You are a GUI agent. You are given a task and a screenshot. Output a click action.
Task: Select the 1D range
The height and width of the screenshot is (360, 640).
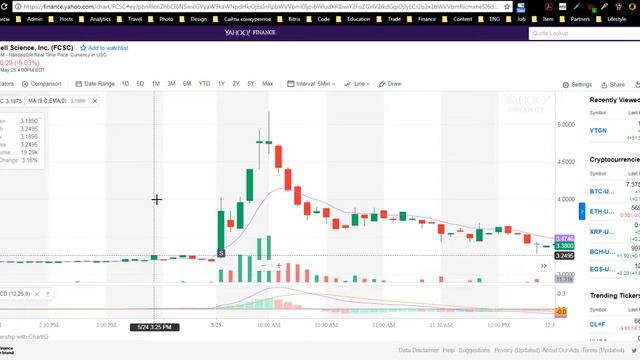click(x=125, y=84)
